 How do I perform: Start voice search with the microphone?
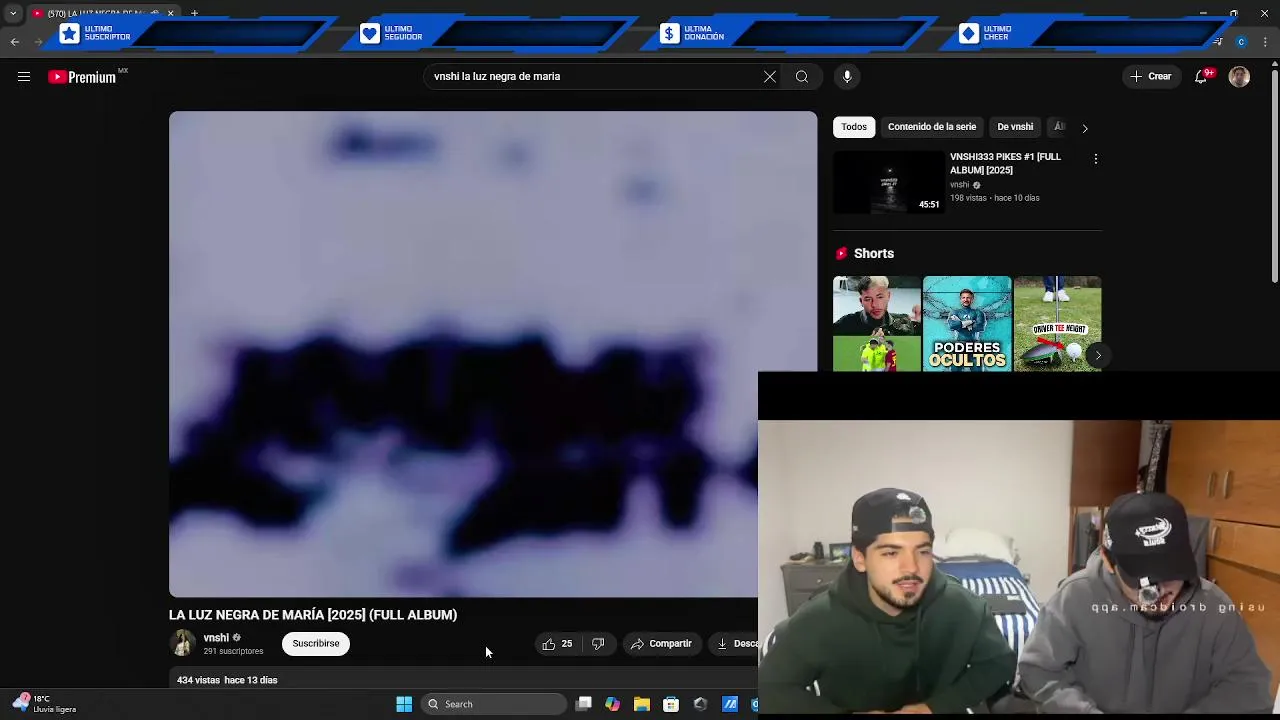(847, 77)
